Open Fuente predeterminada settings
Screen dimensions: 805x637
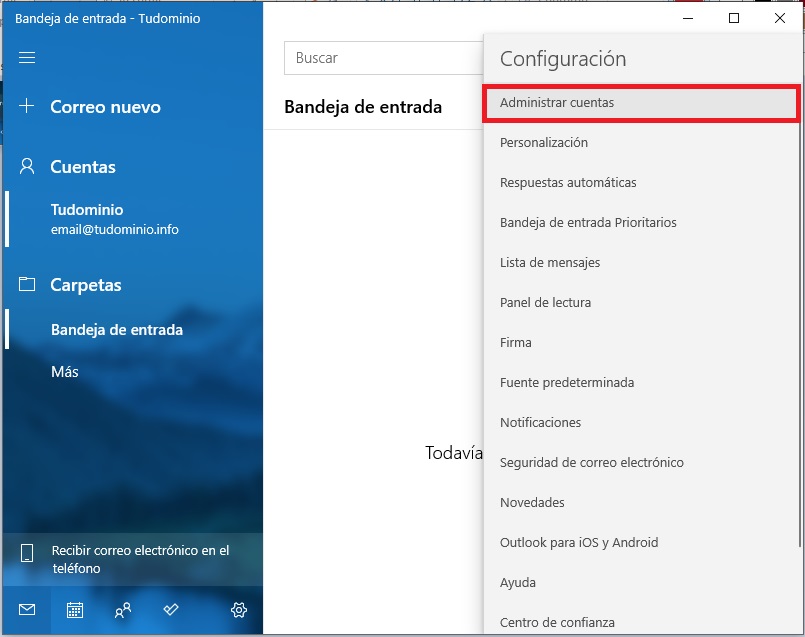641,383
